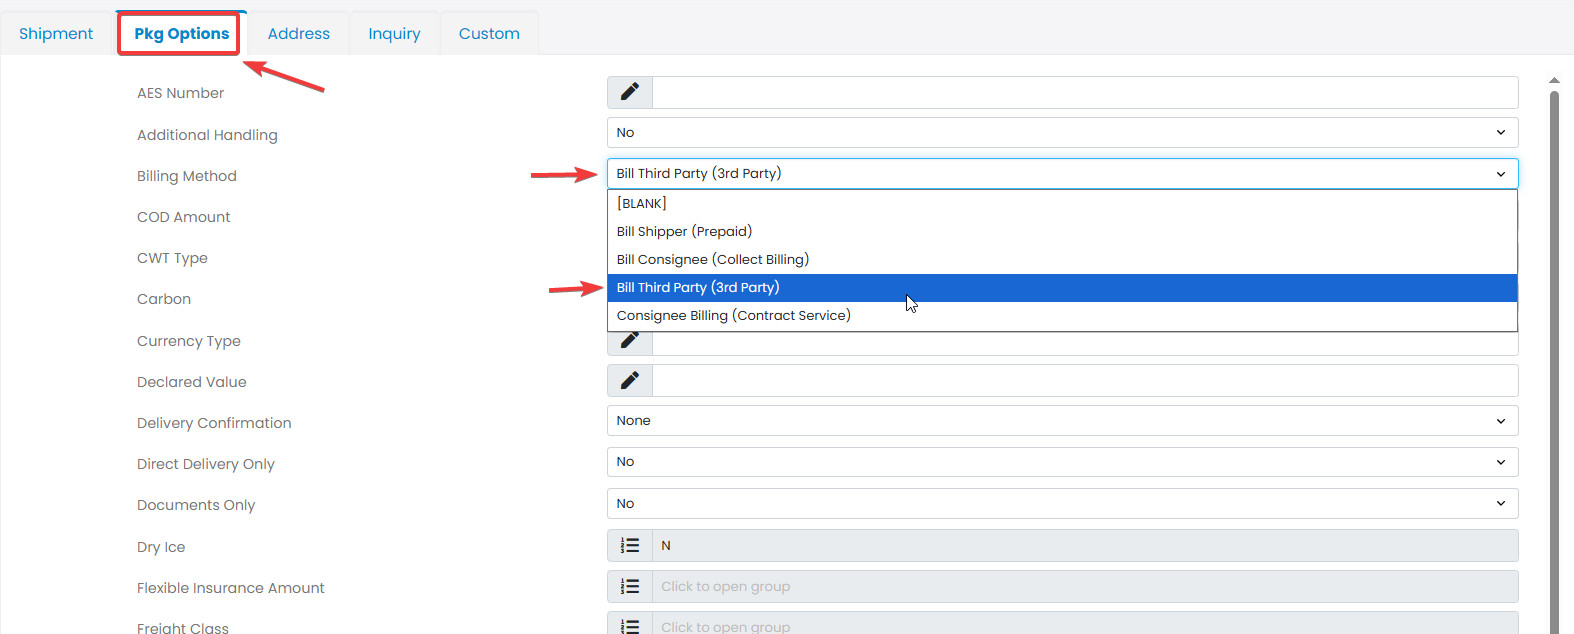Image resolution: width=1574 pixels, height=634 pixels.
Task: Click the vertical scrollbar thumb
Action: pyautogui.click(x=1554, y=360)
